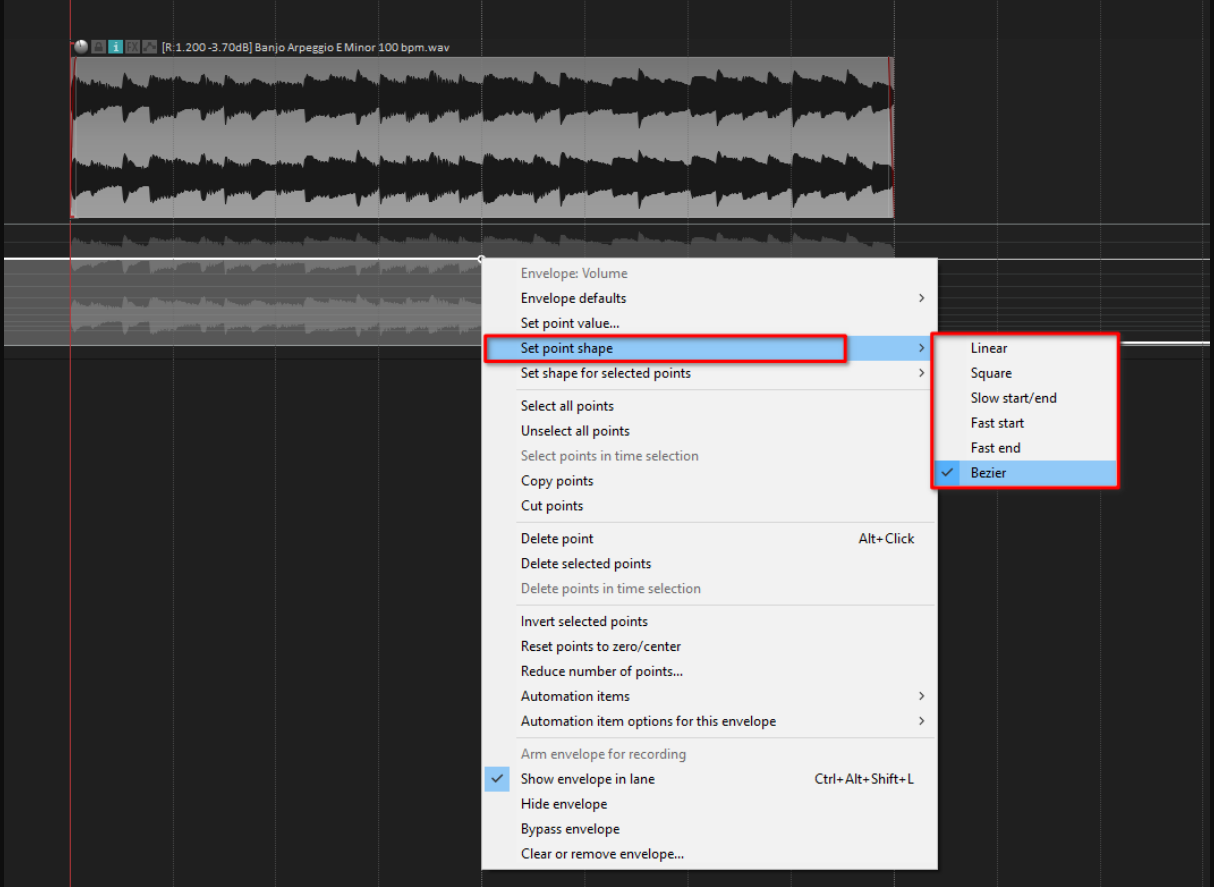The image size is (1214, 887).
Task: Choose Copy points from the menu
Action: 557,480
